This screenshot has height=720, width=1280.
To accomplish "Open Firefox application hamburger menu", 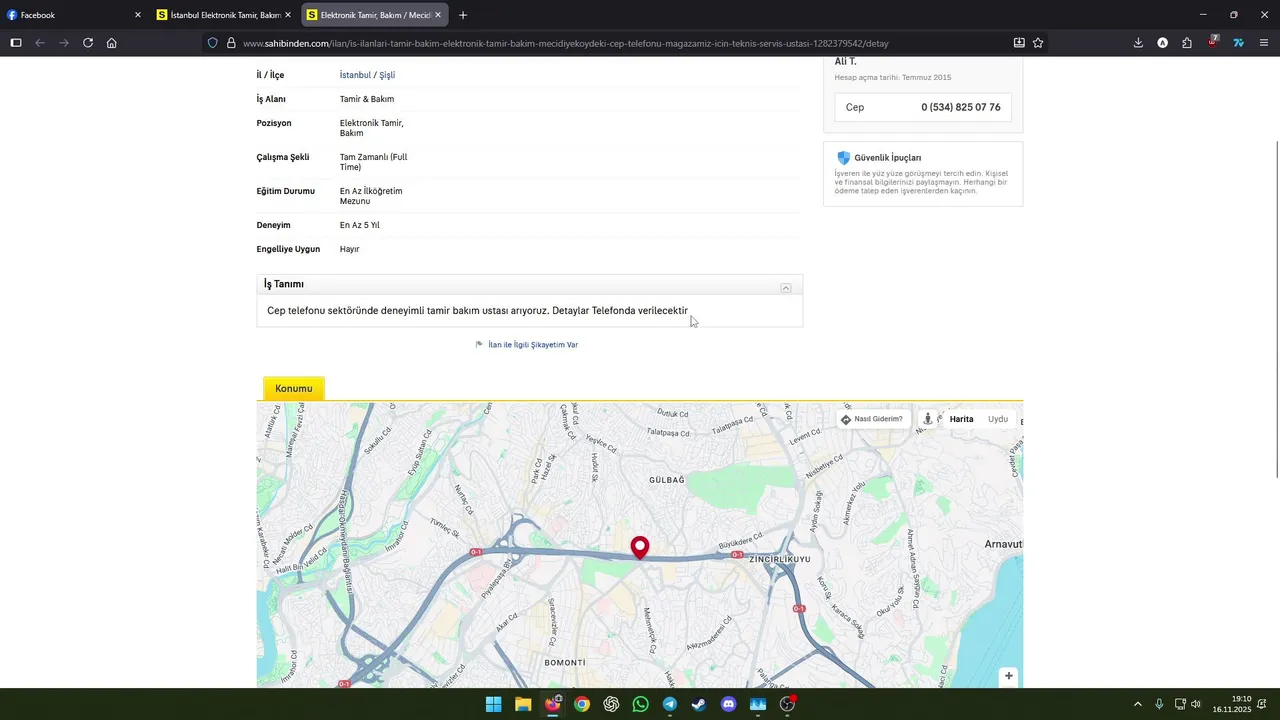I will pos(1264,43).
